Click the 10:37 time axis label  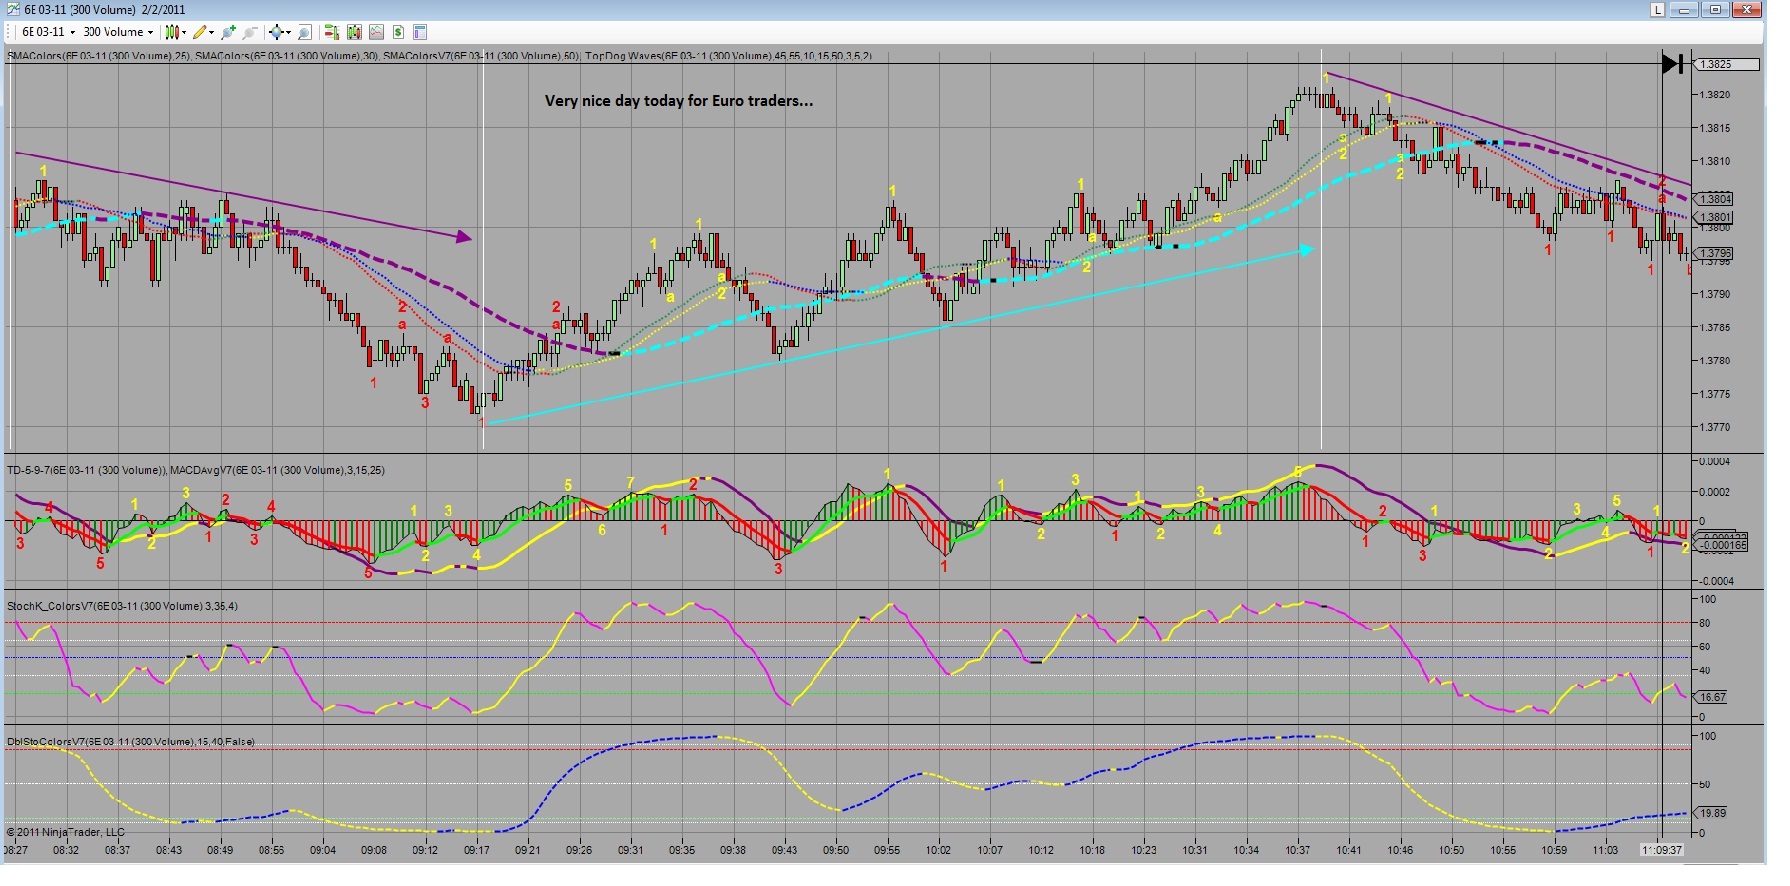coord(1298,850)
